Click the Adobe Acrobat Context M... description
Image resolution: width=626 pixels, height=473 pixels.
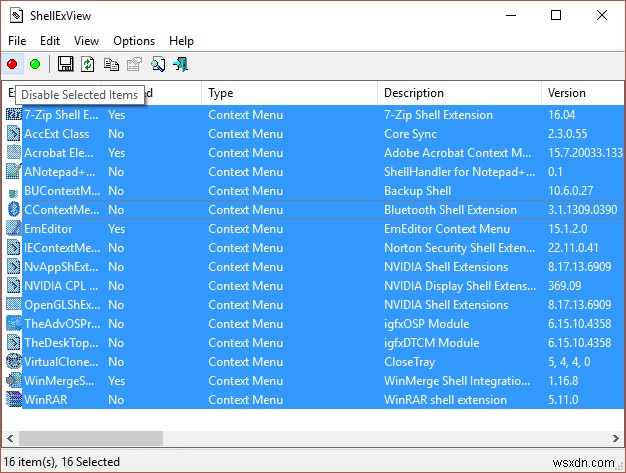tap(458, 152)
